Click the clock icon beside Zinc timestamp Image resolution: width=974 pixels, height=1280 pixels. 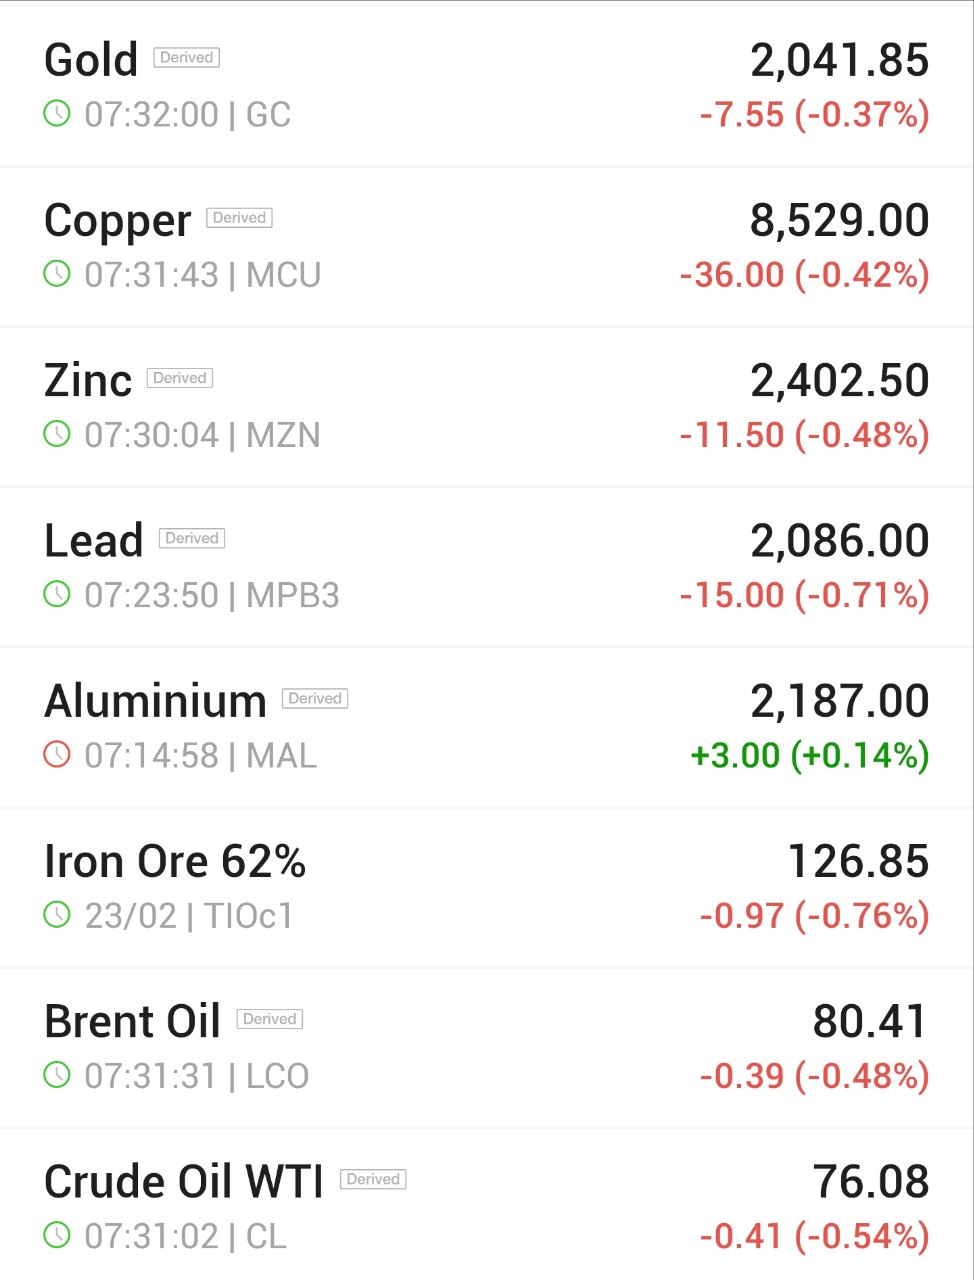click(57, 433)
